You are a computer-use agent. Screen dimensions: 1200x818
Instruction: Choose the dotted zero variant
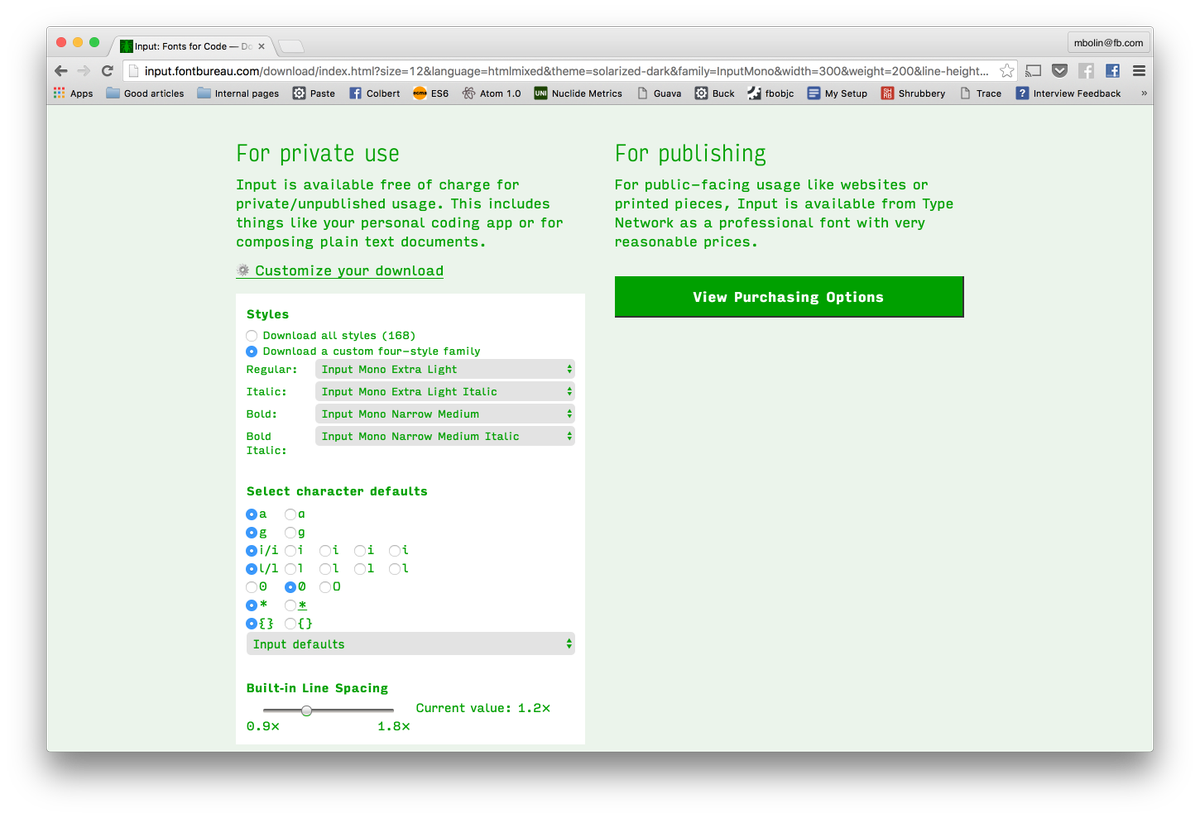[252, 587]
